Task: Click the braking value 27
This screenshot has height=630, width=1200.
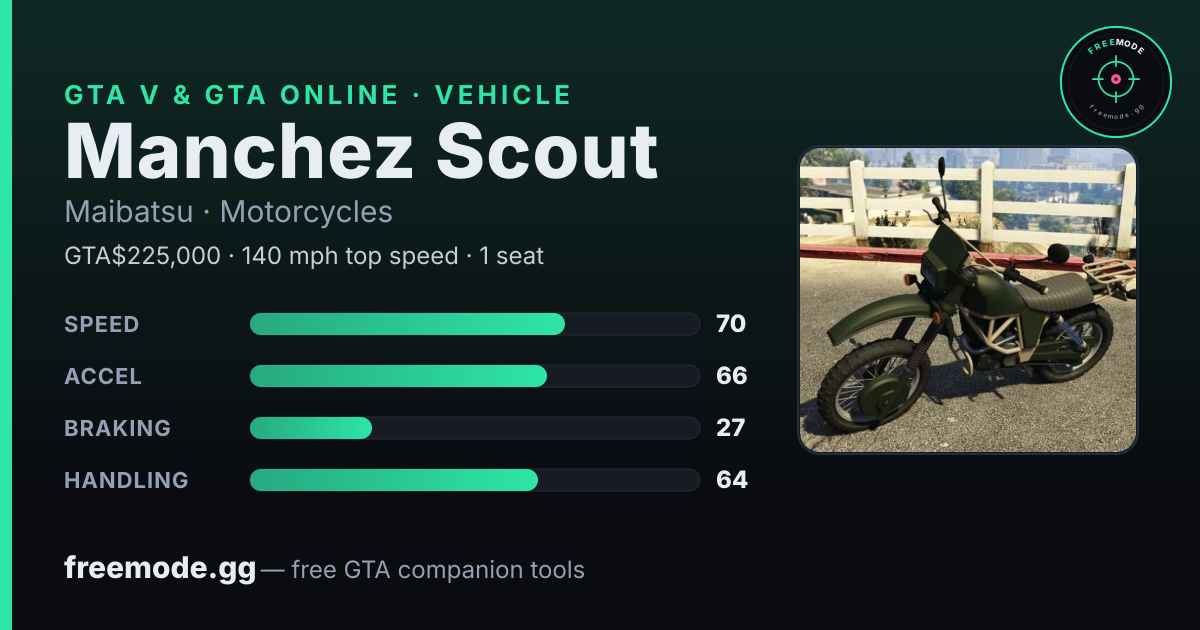Action: click(731, 428)
